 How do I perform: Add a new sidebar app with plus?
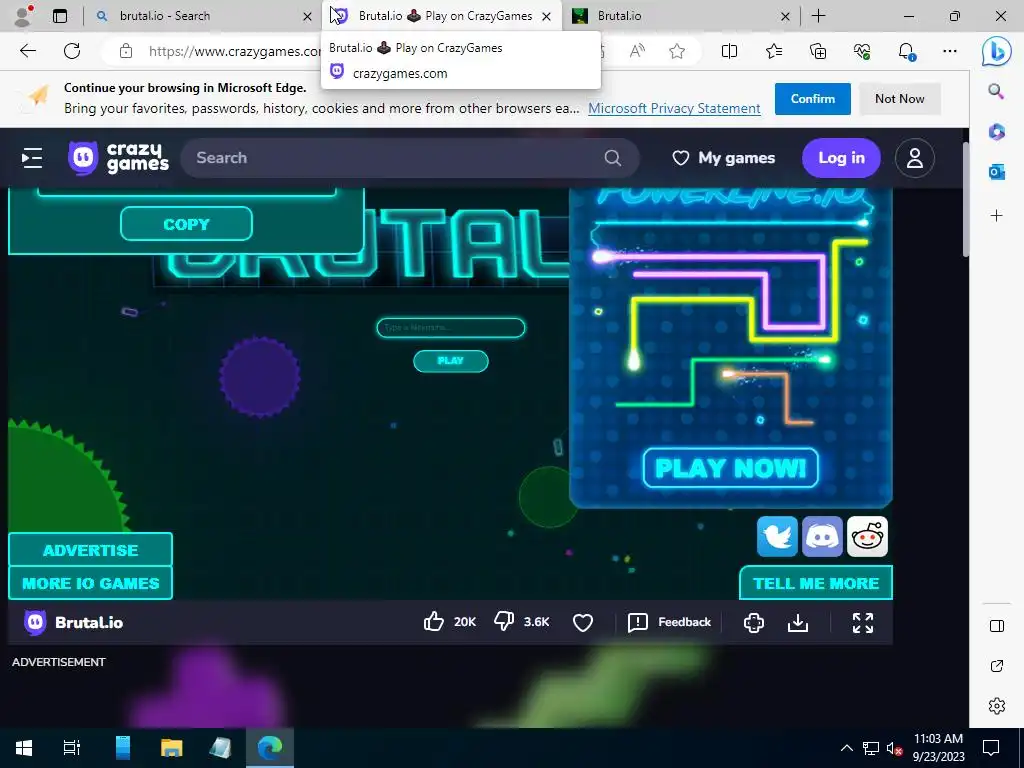click(997, 216)
